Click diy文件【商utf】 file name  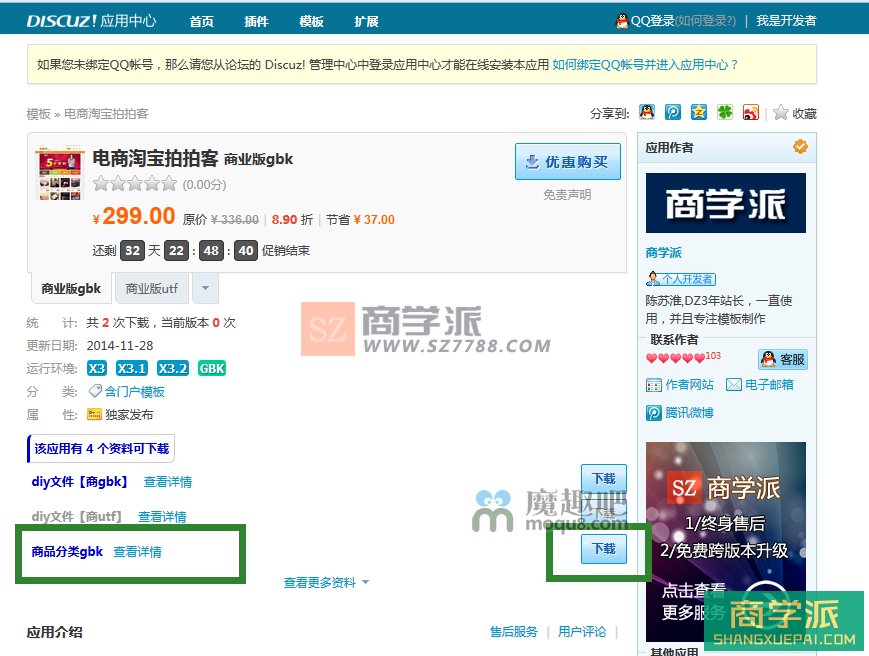coord(77,517)
